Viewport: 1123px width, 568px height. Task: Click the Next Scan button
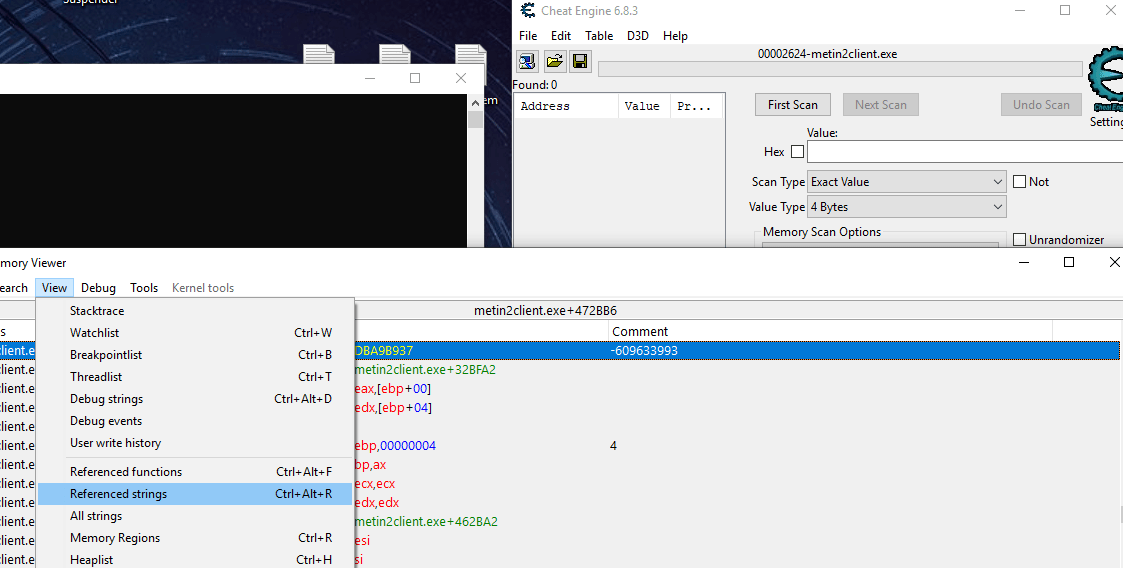(x=881, y=105)
